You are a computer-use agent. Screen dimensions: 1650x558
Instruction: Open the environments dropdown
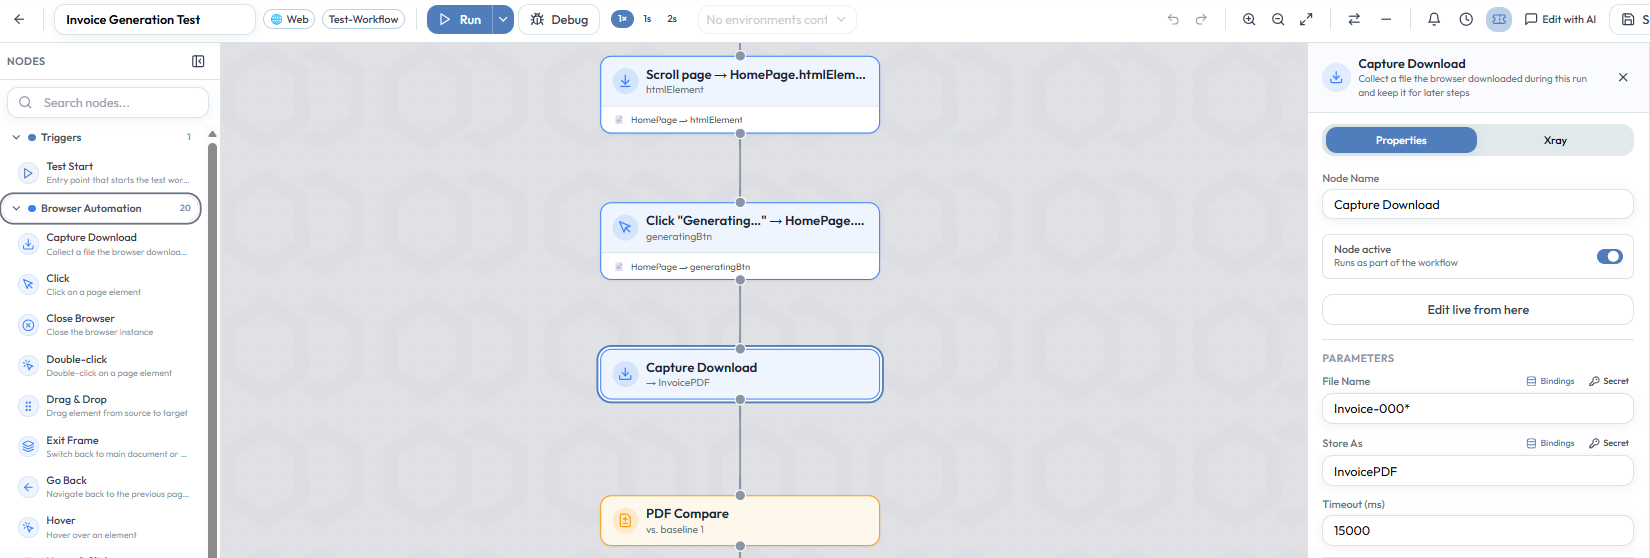coord(777,19)
